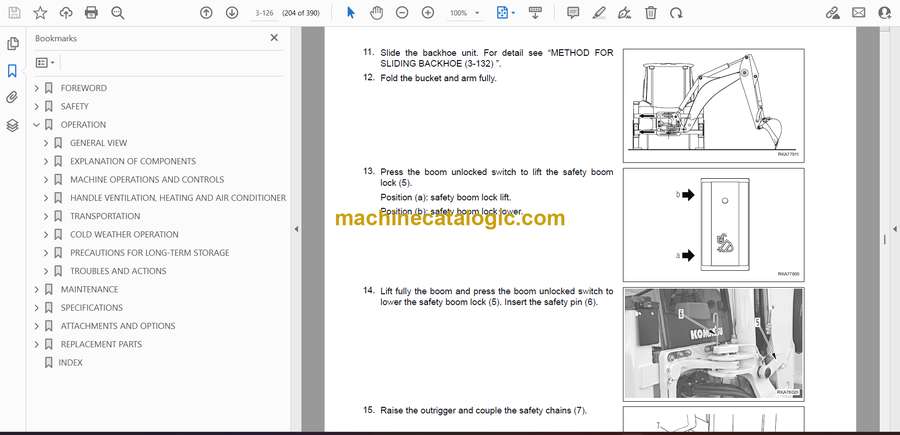The height and width of the screenshot is (435, 900).
Task: Collapse left navigation pane arrow
Action: point(296,229)
